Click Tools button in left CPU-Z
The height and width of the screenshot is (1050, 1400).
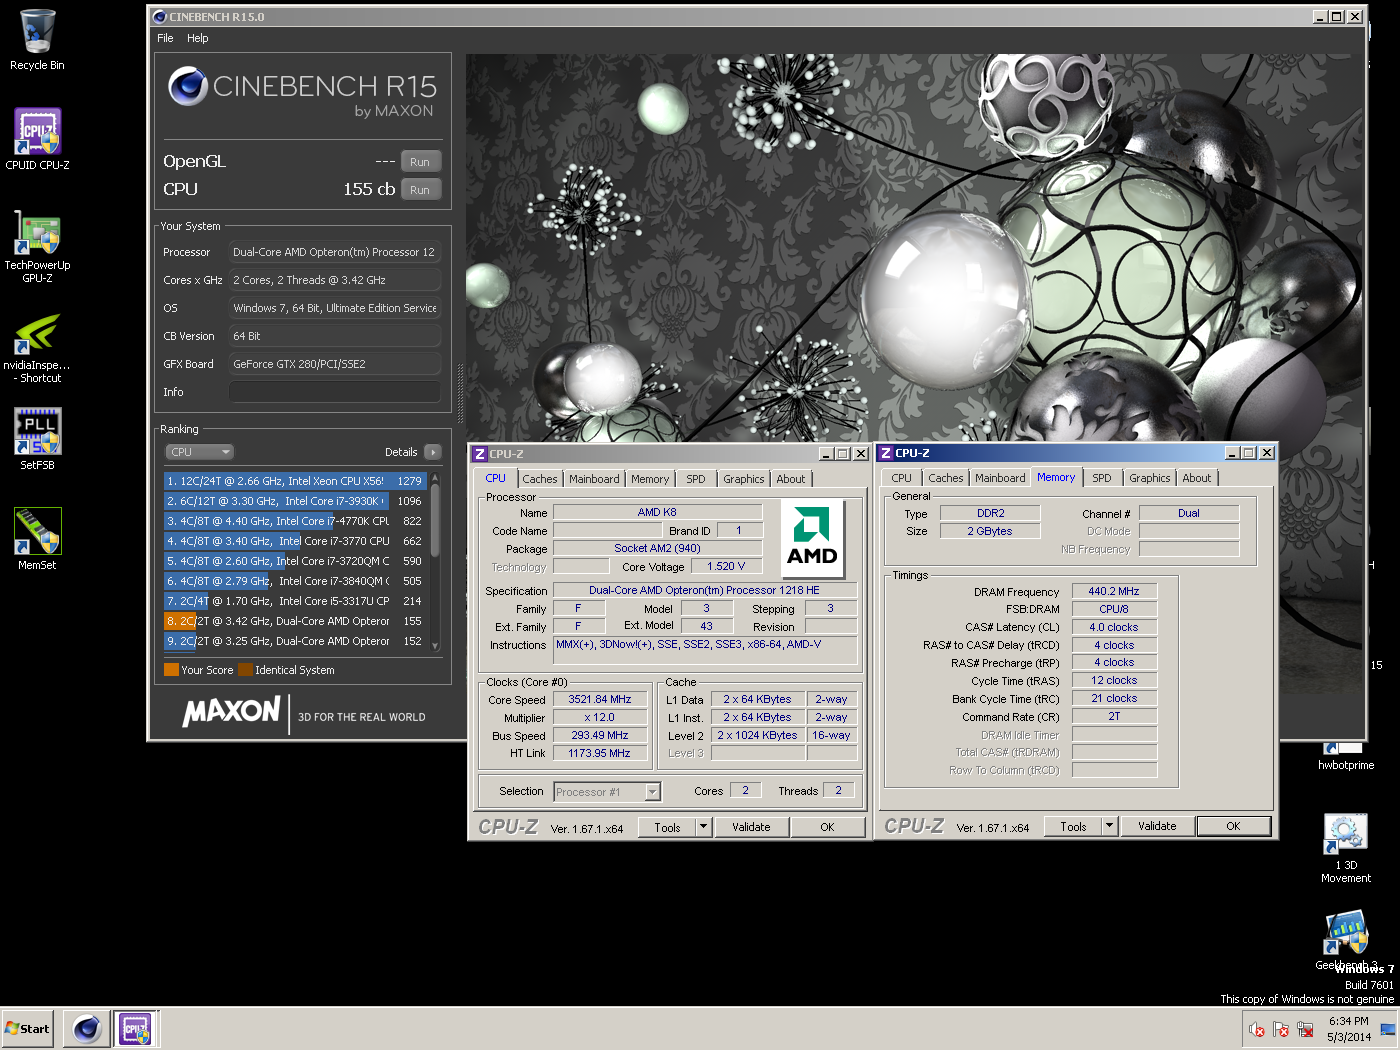667,827
